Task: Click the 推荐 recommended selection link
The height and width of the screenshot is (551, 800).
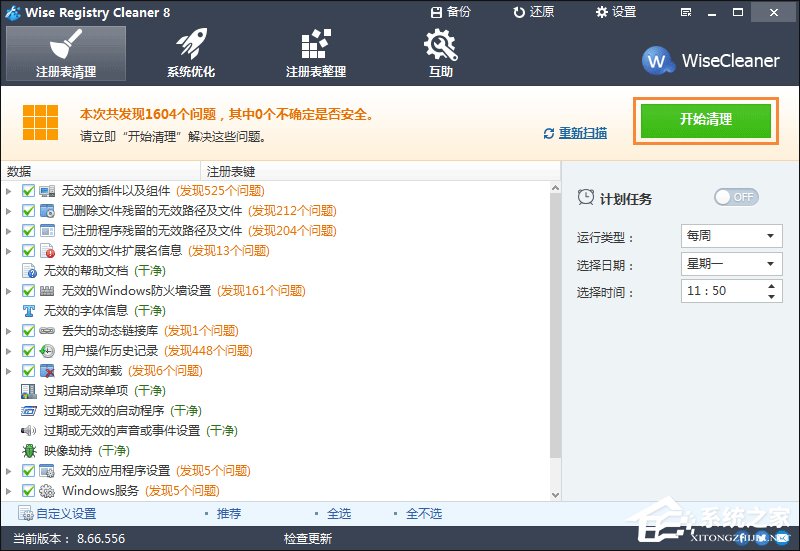Action: (229, 513)
